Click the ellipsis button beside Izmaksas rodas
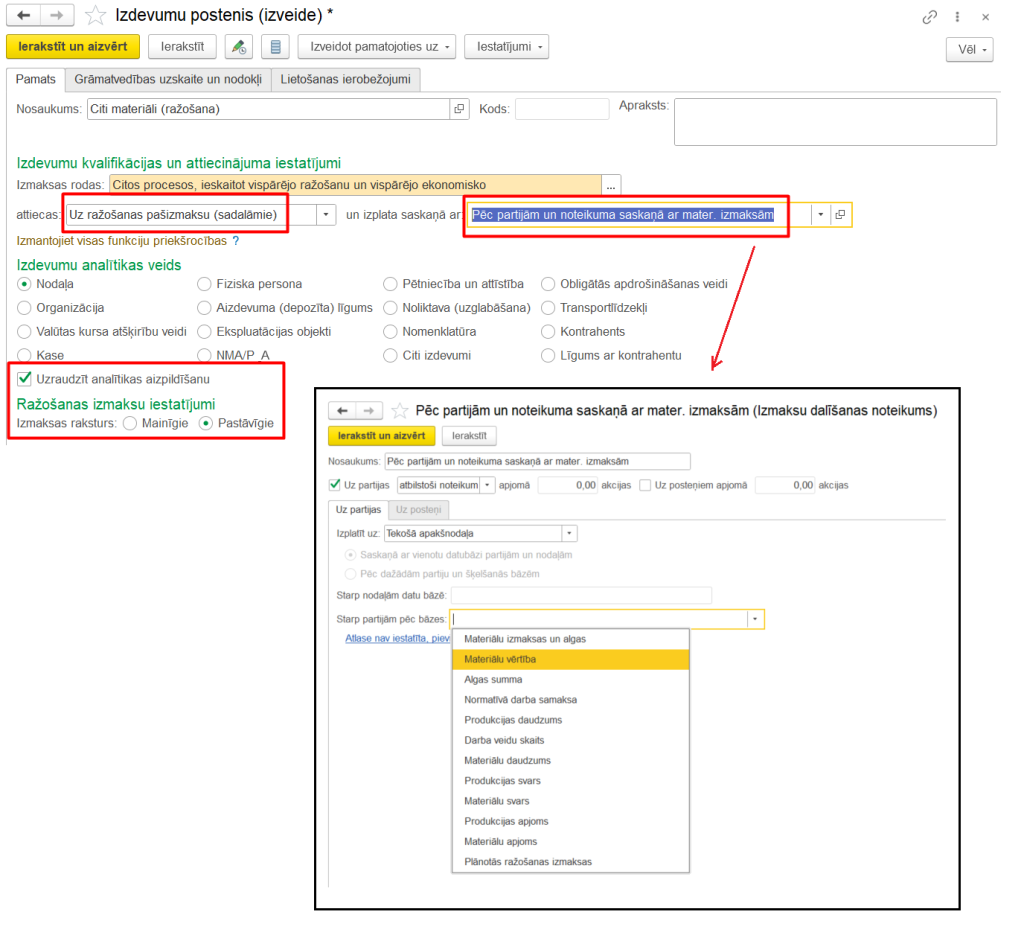1024x935 pixels. 611,185
